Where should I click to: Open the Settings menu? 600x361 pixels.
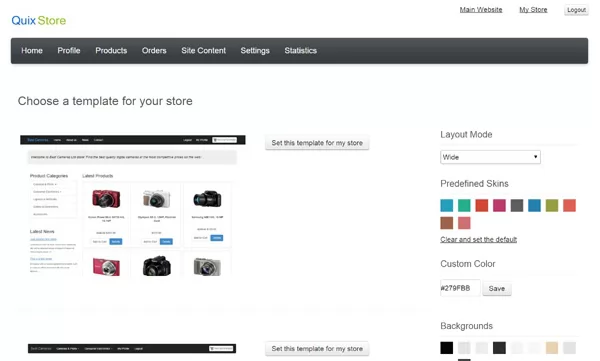click(255, 51)
